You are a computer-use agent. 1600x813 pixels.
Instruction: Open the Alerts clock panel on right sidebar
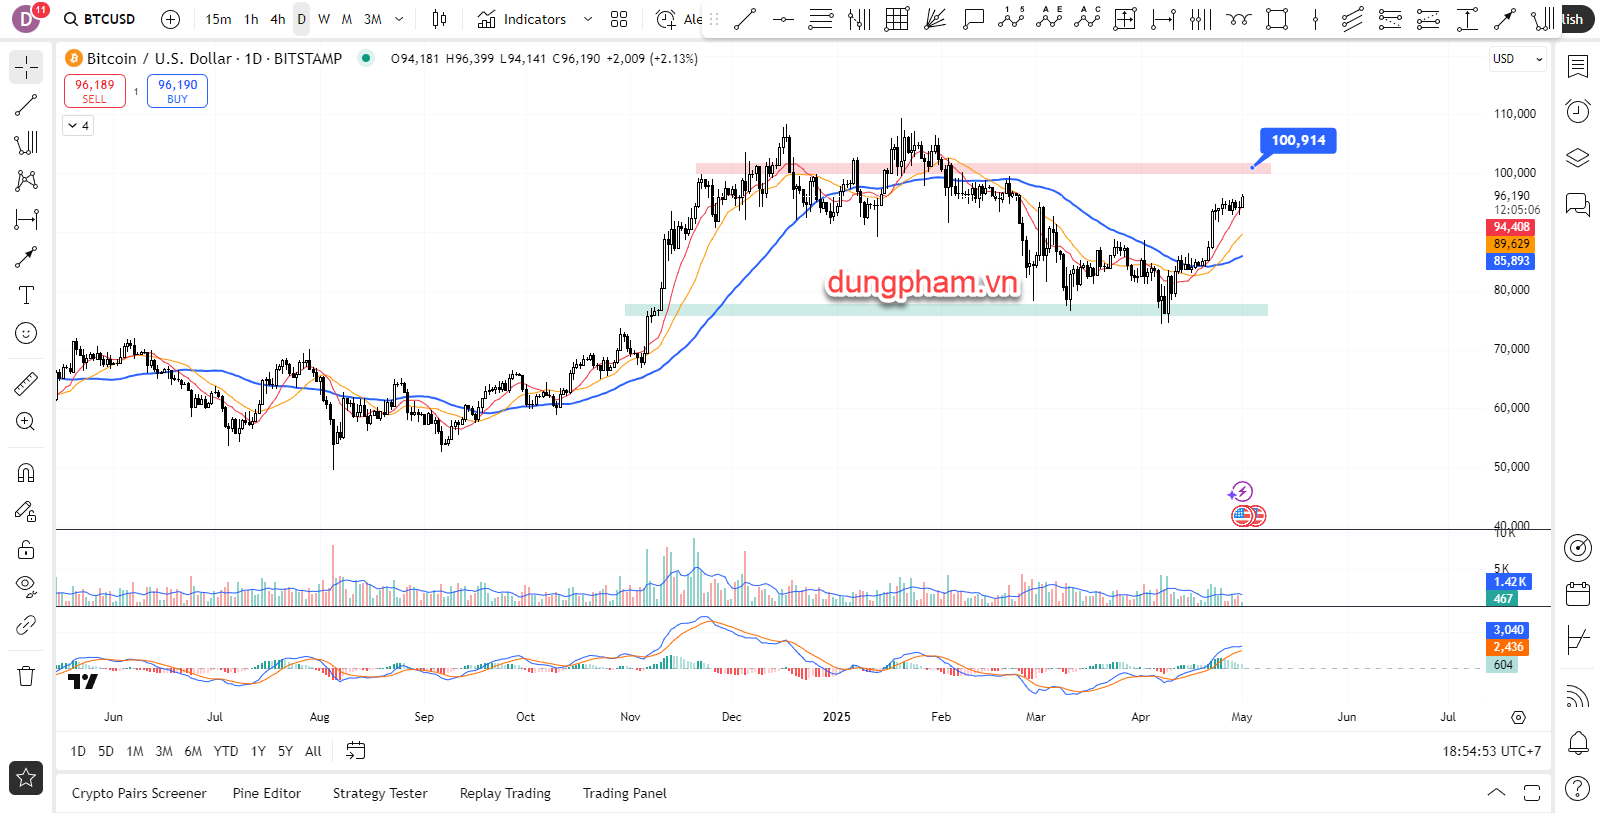tap(1578, 111)
